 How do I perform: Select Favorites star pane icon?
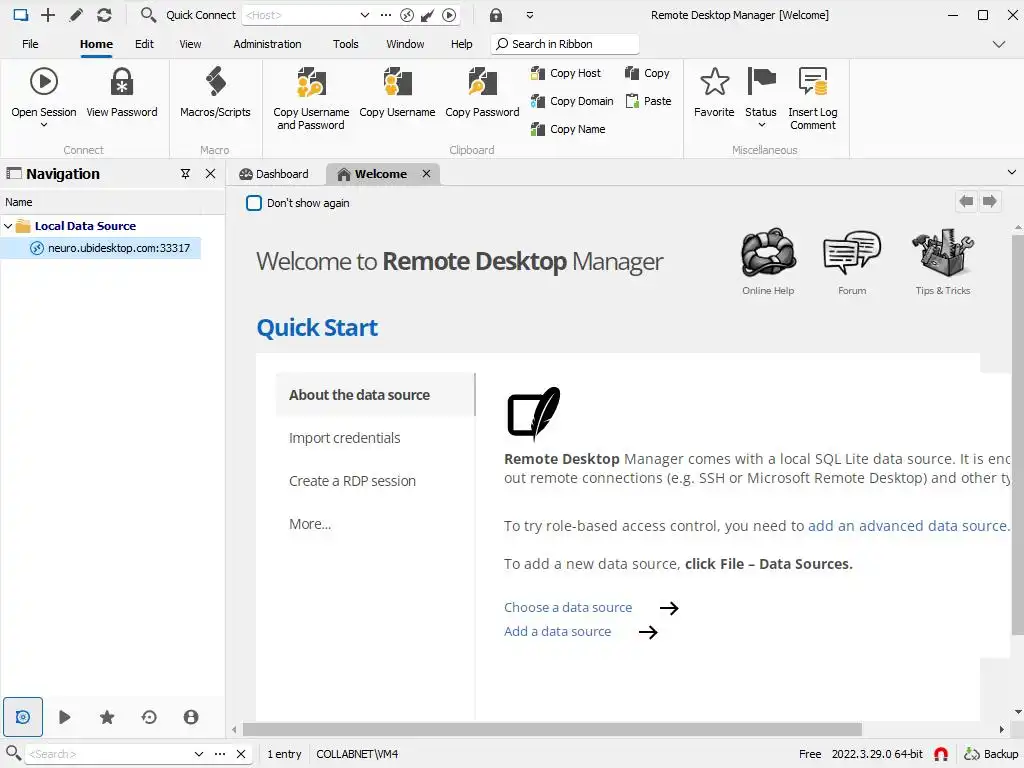[107, 717]
